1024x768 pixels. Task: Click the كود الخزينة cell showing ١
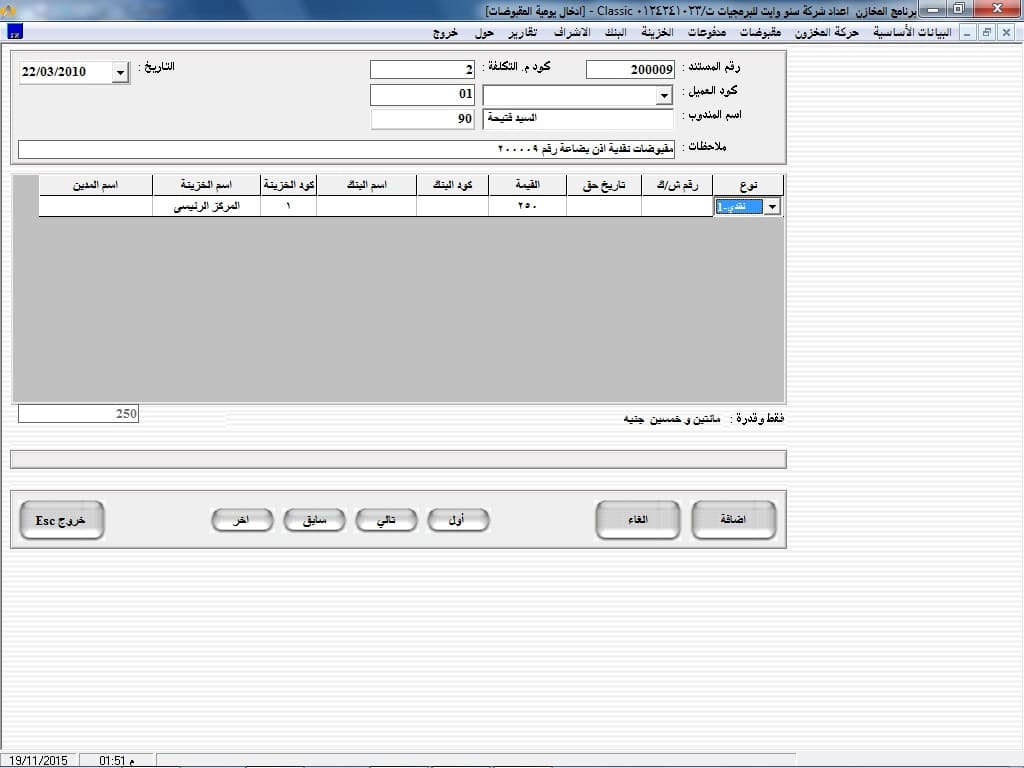point(288,206)
